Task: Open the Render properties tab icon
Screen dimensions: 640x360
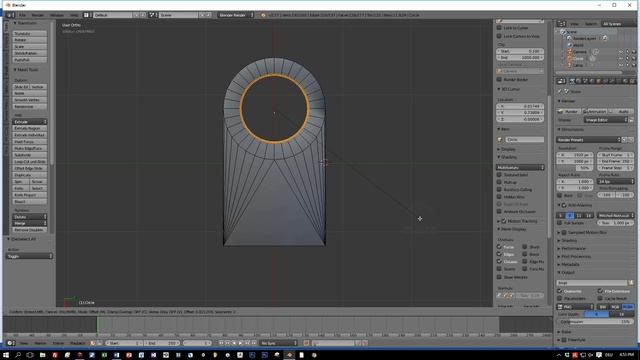Action: tap(572, 81)
